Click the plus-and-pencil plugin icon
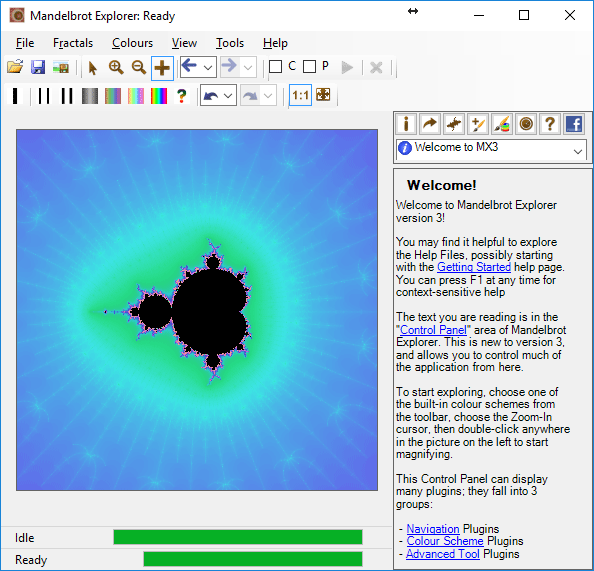The height and width of the screenshot is (571, 594). point(478,124)
